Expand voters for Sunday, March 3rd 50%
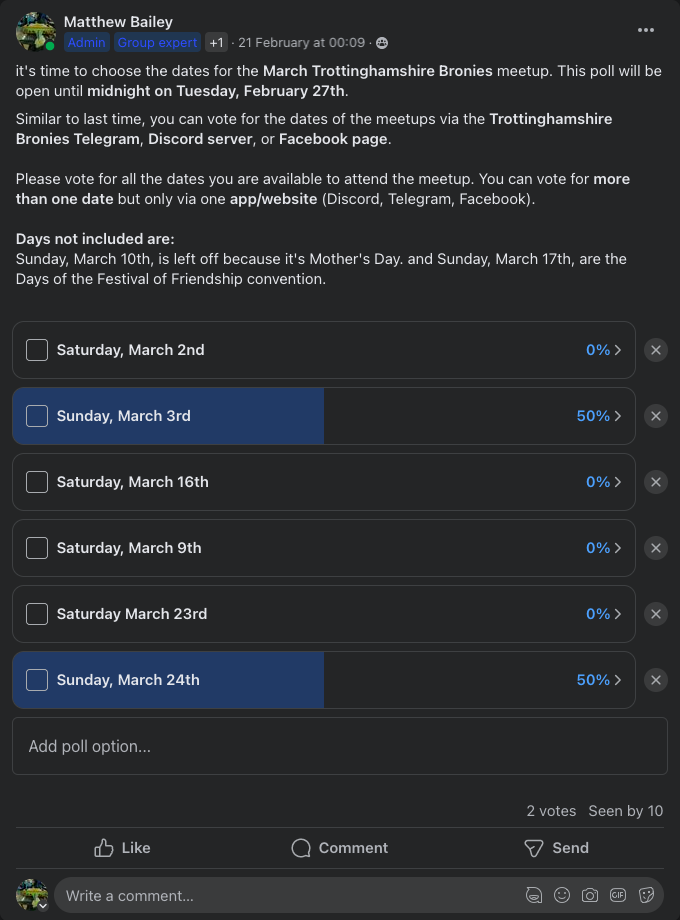Screen dimensions: 680x920 [x=598, y=416]
